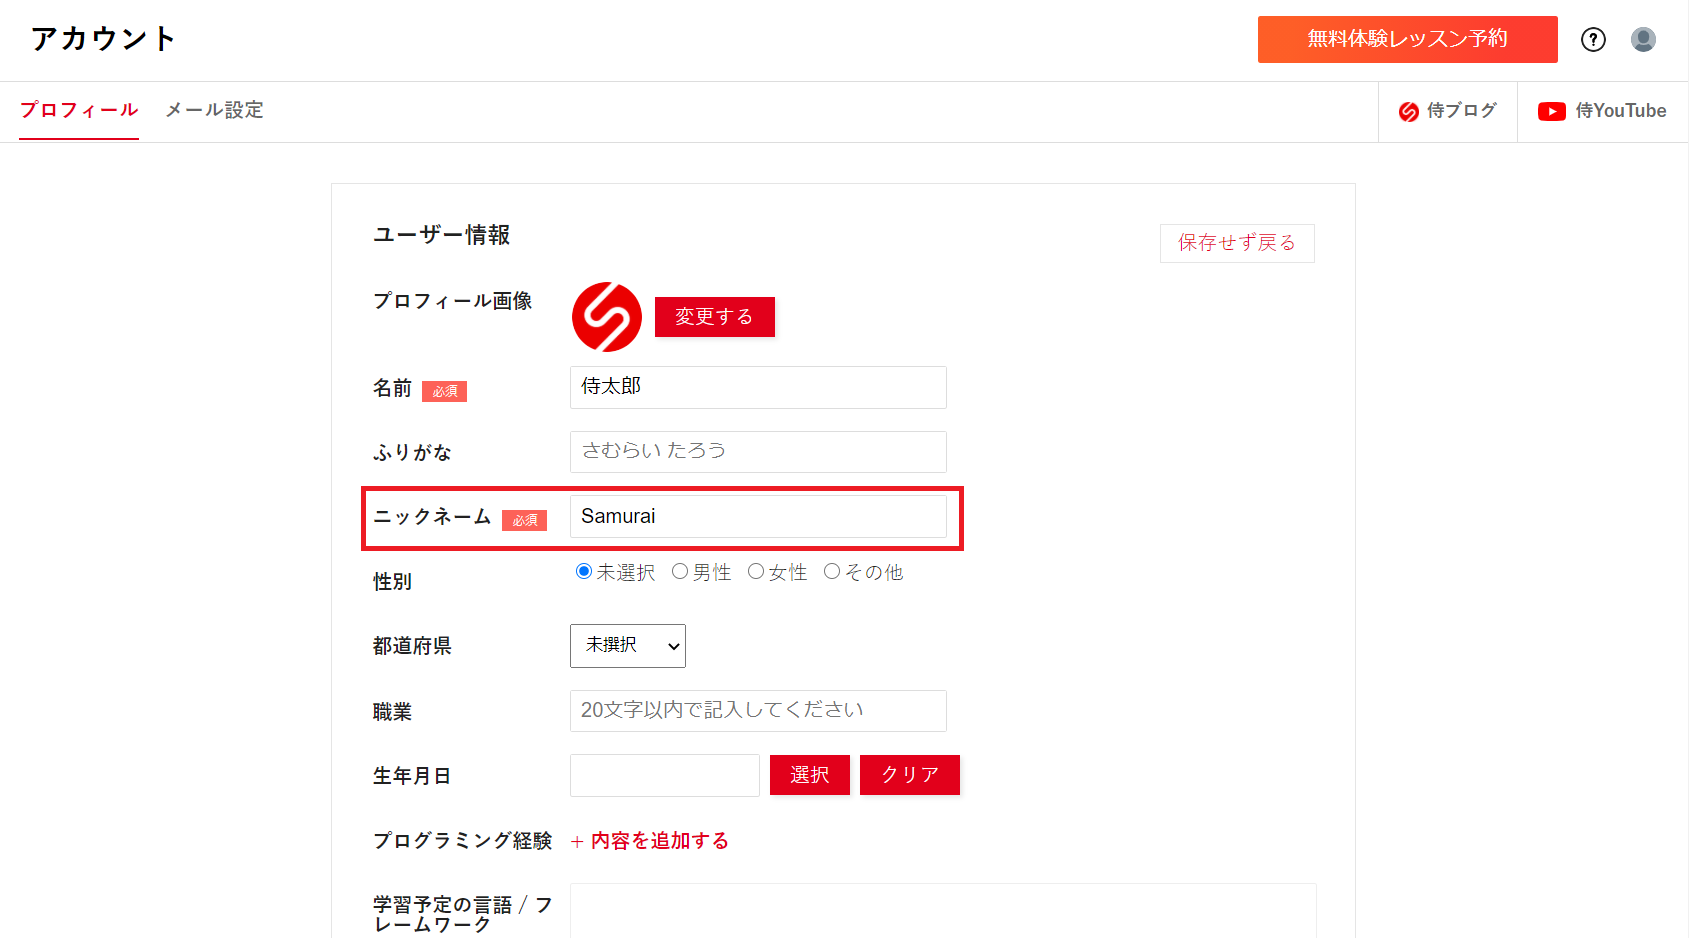Click the round profile image logo
Screen dimensions: 1689x938
coord(606,317)
